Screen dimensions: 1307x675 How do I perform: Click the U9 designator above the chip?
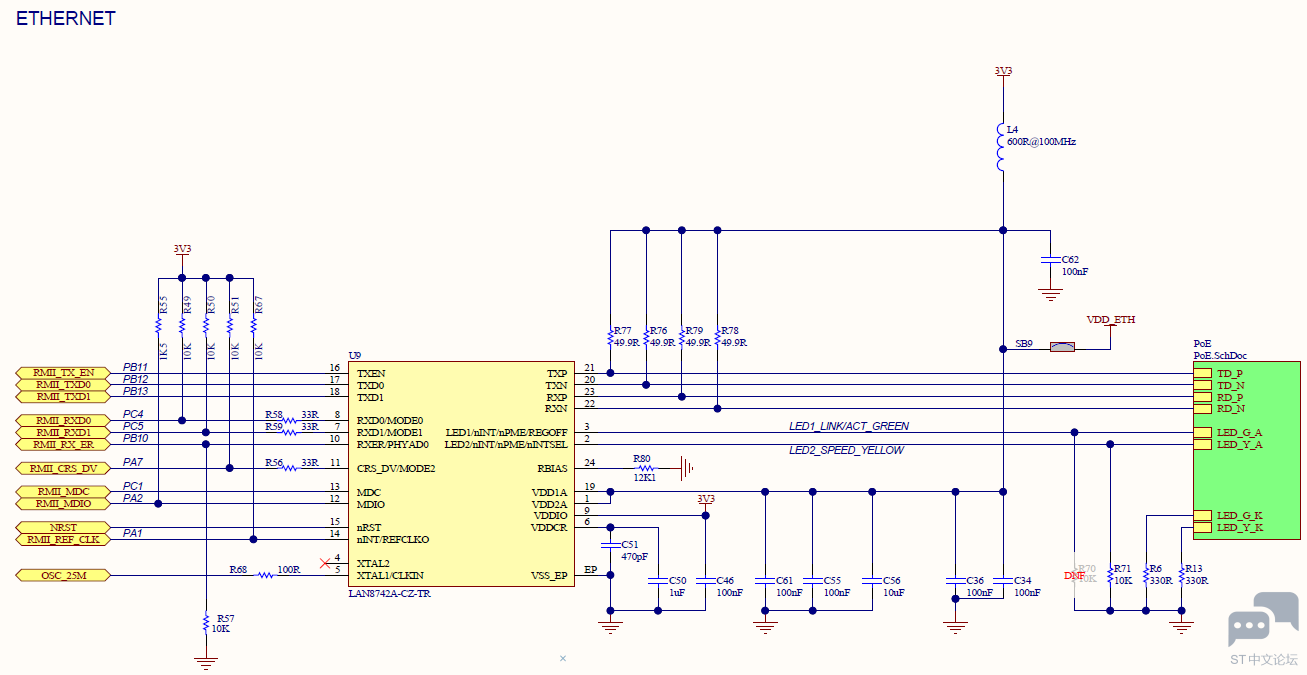click(x=354, y=356)
